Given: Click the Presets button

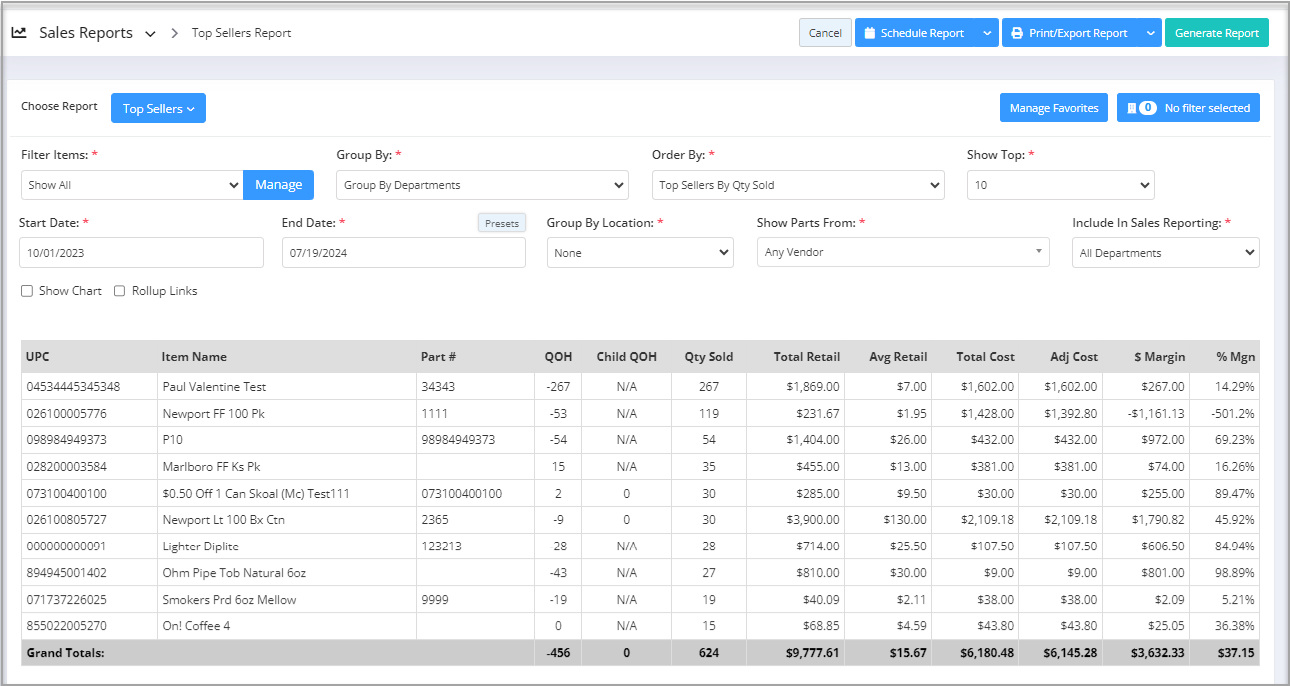Looking at the screenshot, I should coord(502,223).
